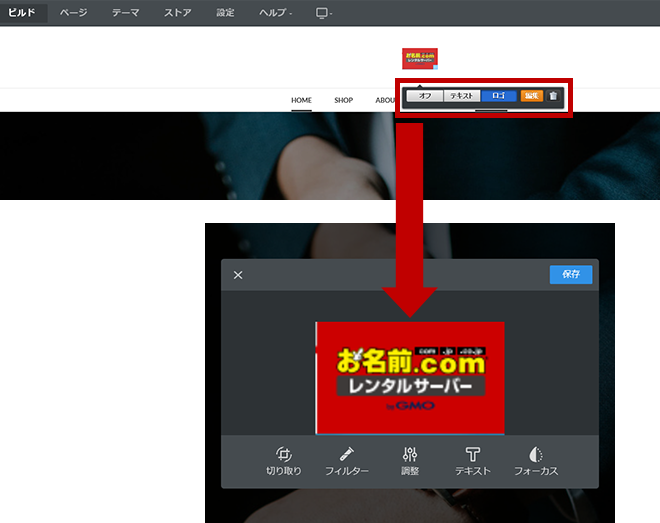Click the logo image in editor canvas

click(410, 377)
